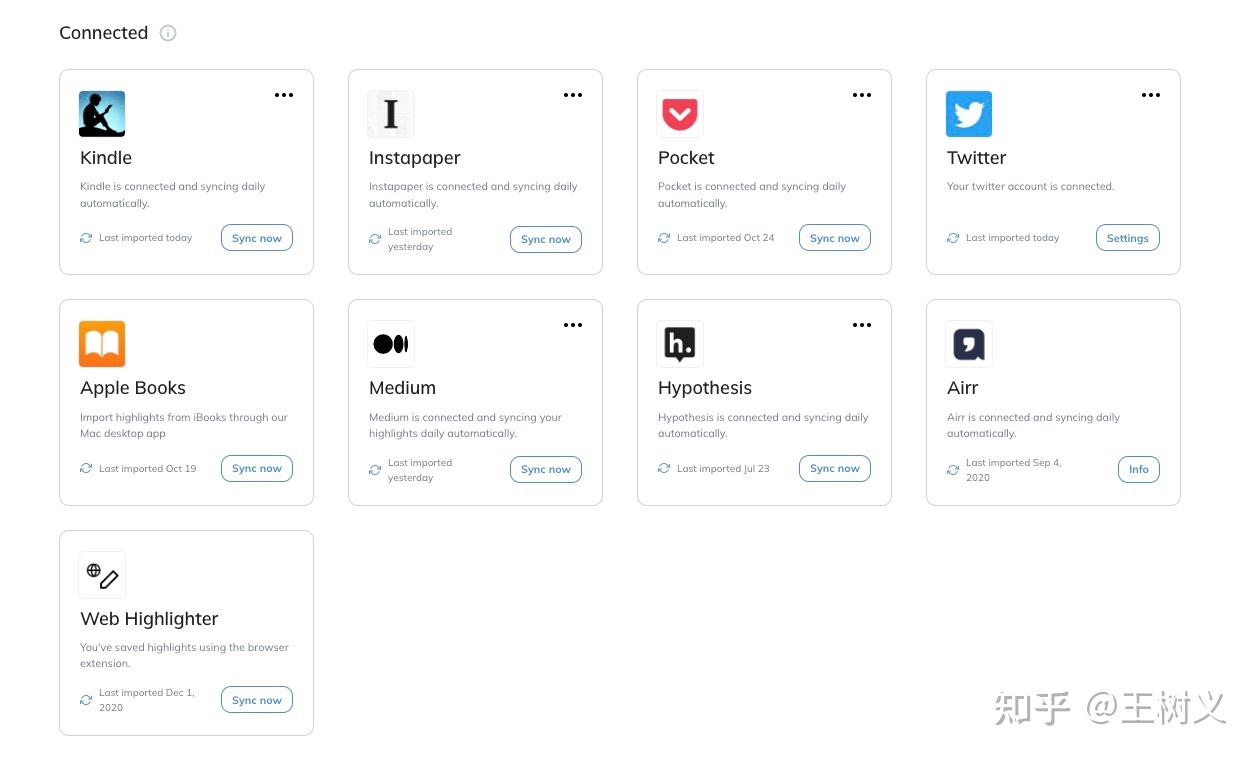Click the Airr Info button
Image resolution: width=1259 pixels, height=758 pixels.
tap(1138, 469)
